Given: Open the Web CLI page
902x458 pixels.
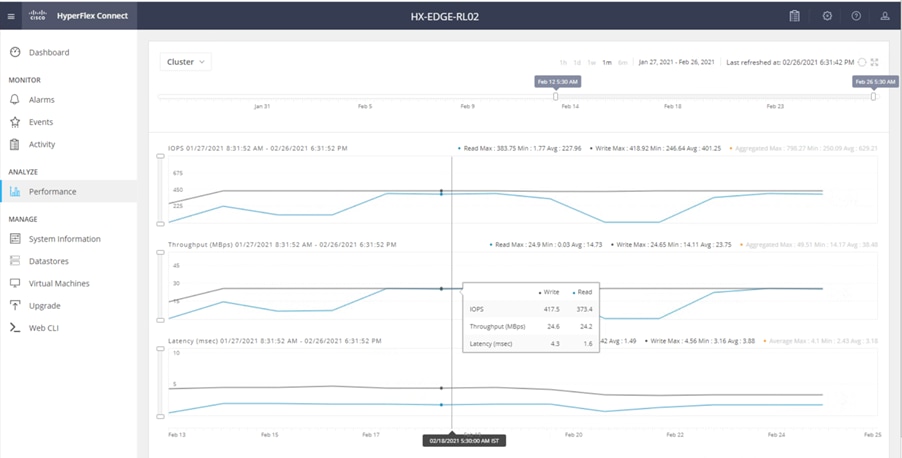Looking at the screenshot, I should [x=44, y=328].
